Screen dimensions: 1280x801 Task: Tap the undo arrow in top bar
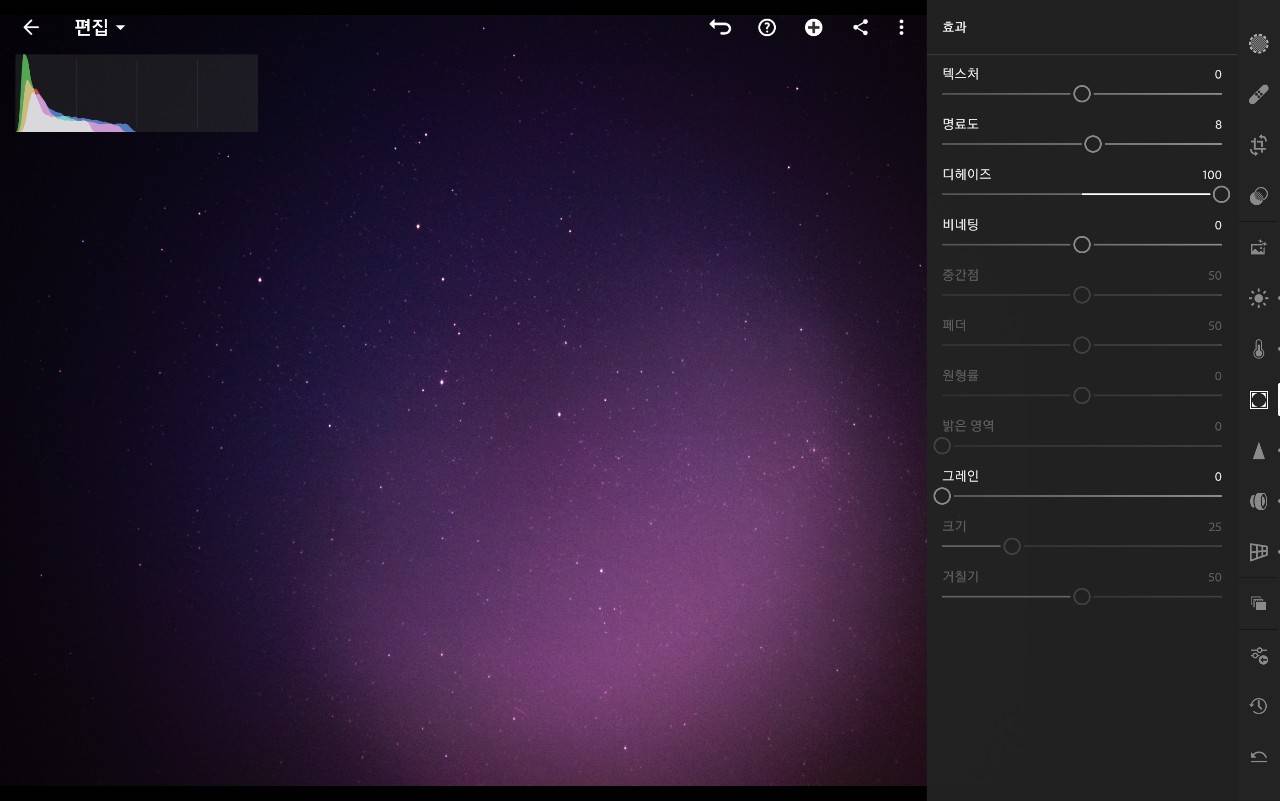720,28
